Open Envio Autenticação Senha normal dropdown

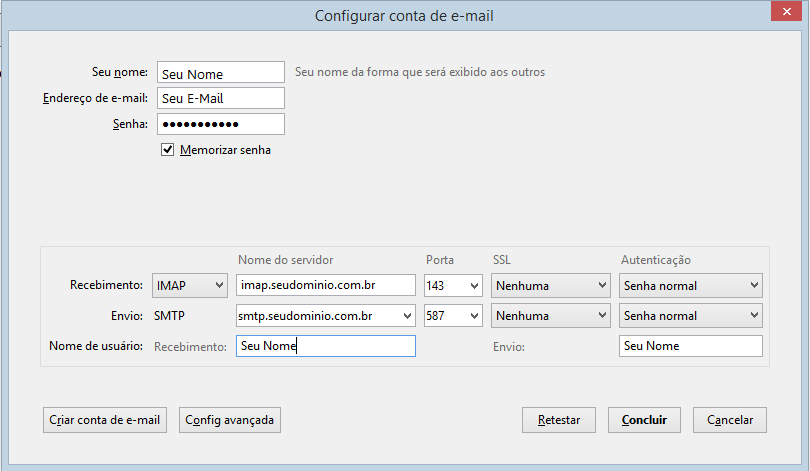690,316
